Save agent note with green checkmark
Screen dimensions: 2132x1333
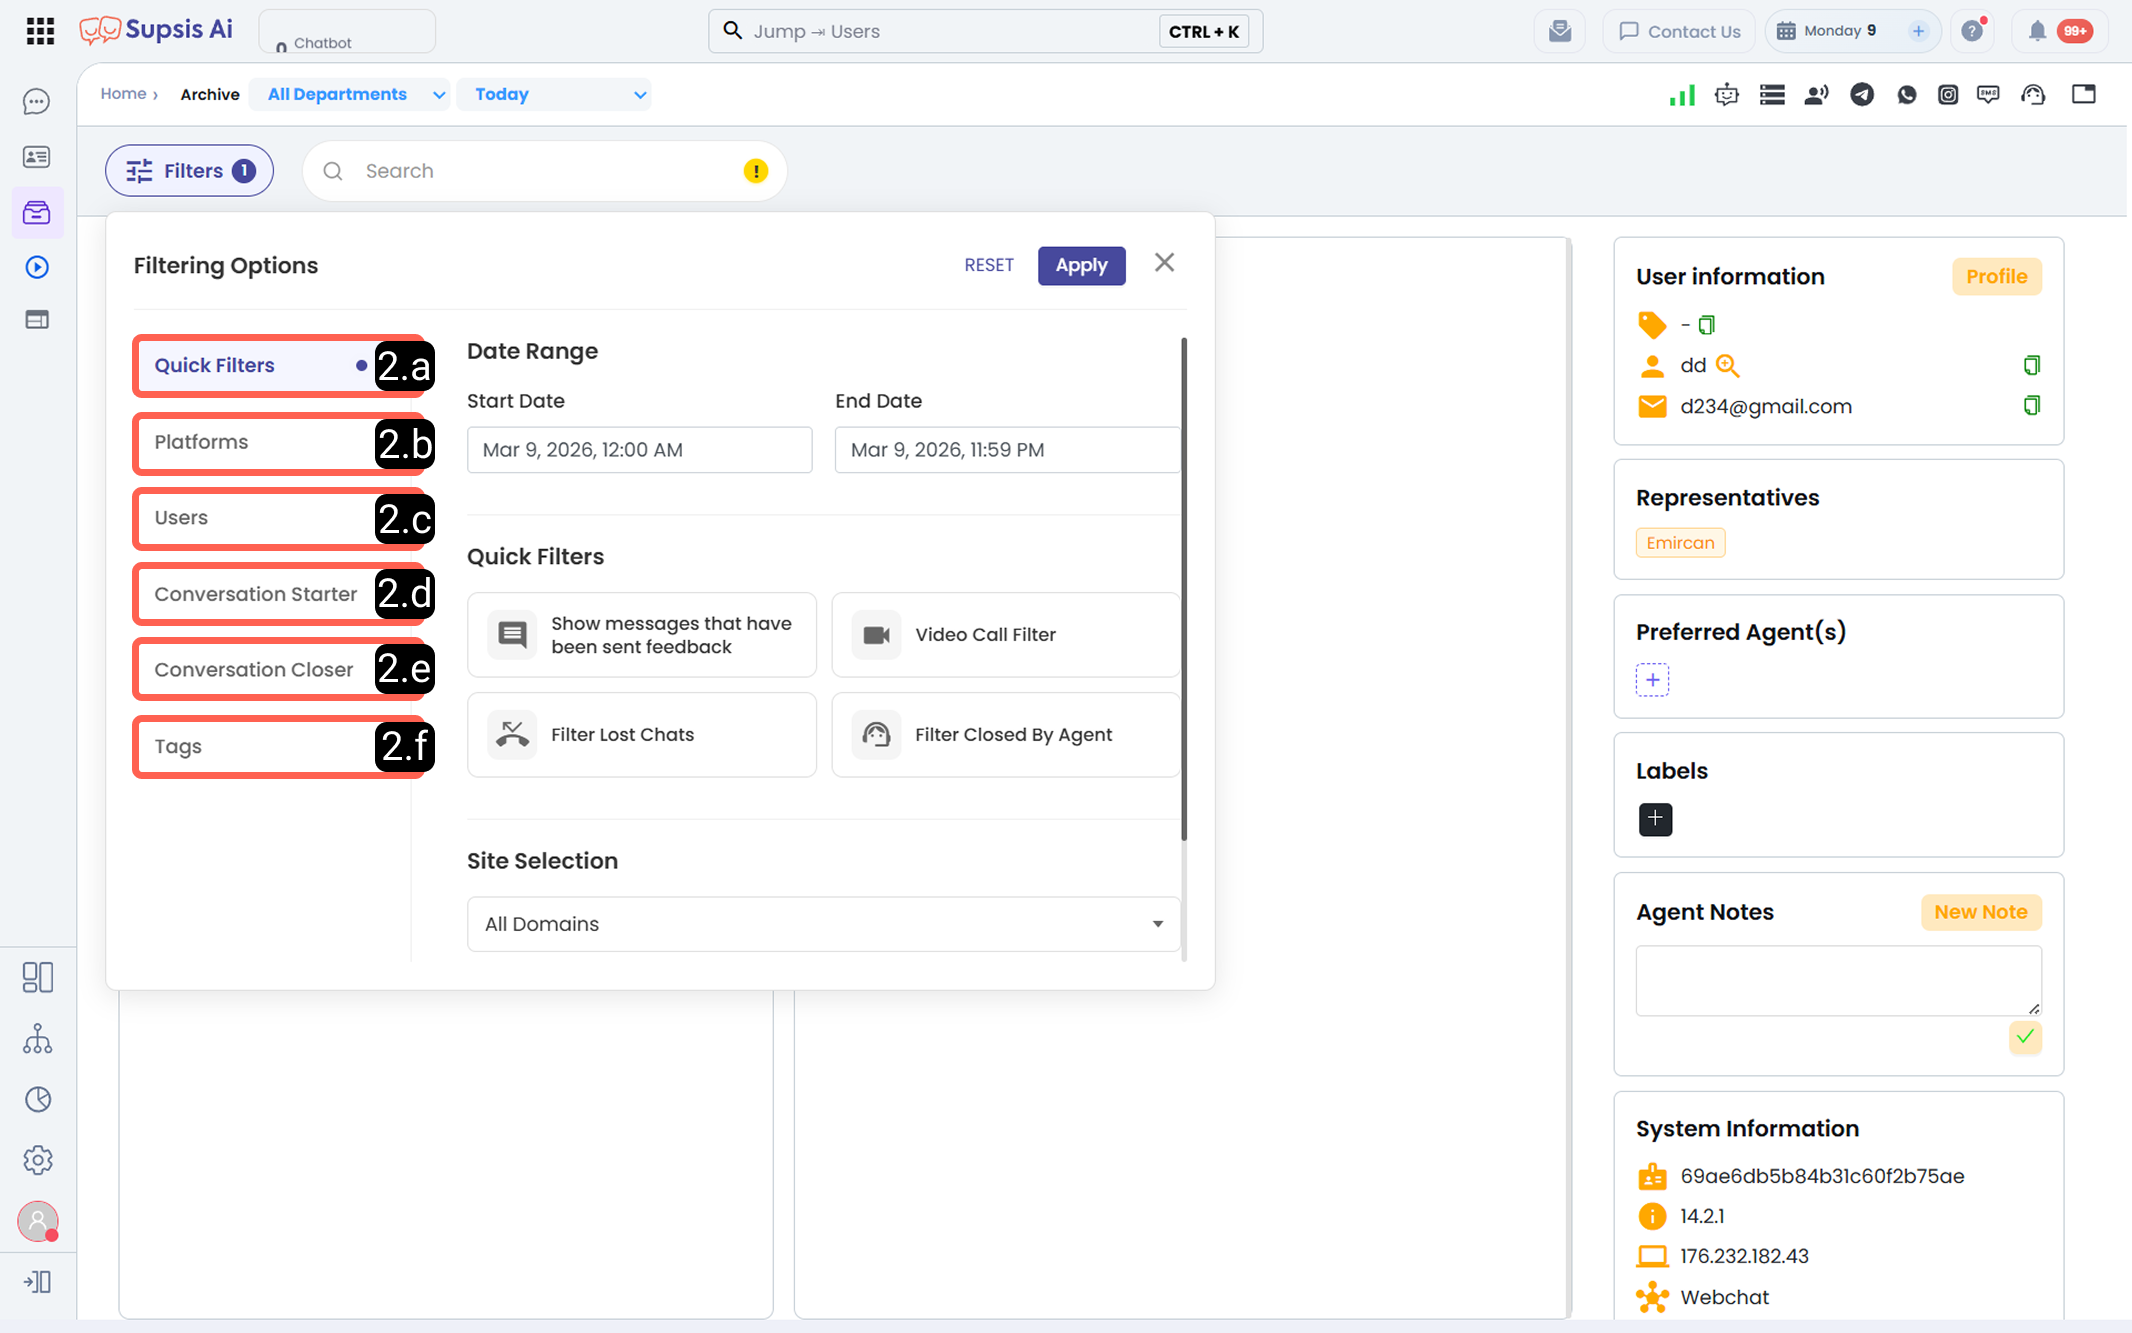tap(2025, 1037)
